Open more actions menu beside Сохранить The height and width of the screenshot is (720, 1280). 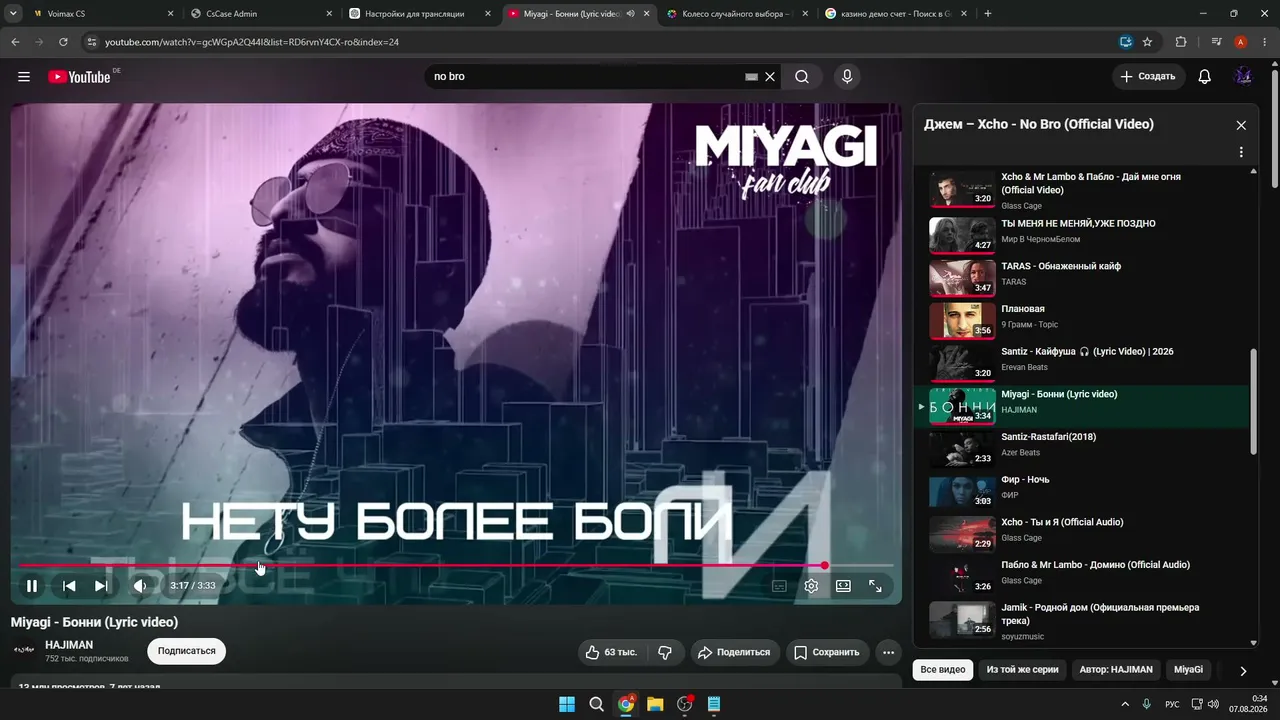[888, 652]
